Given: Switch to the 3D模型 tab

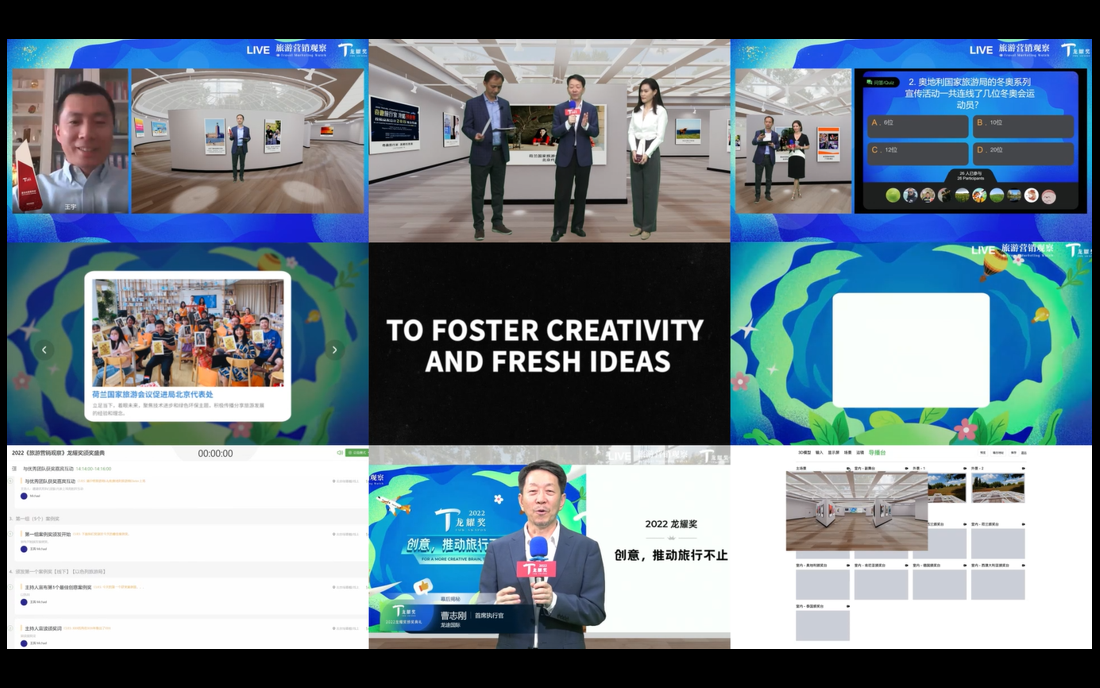Looking at the screenshot, I should point(805,453).
